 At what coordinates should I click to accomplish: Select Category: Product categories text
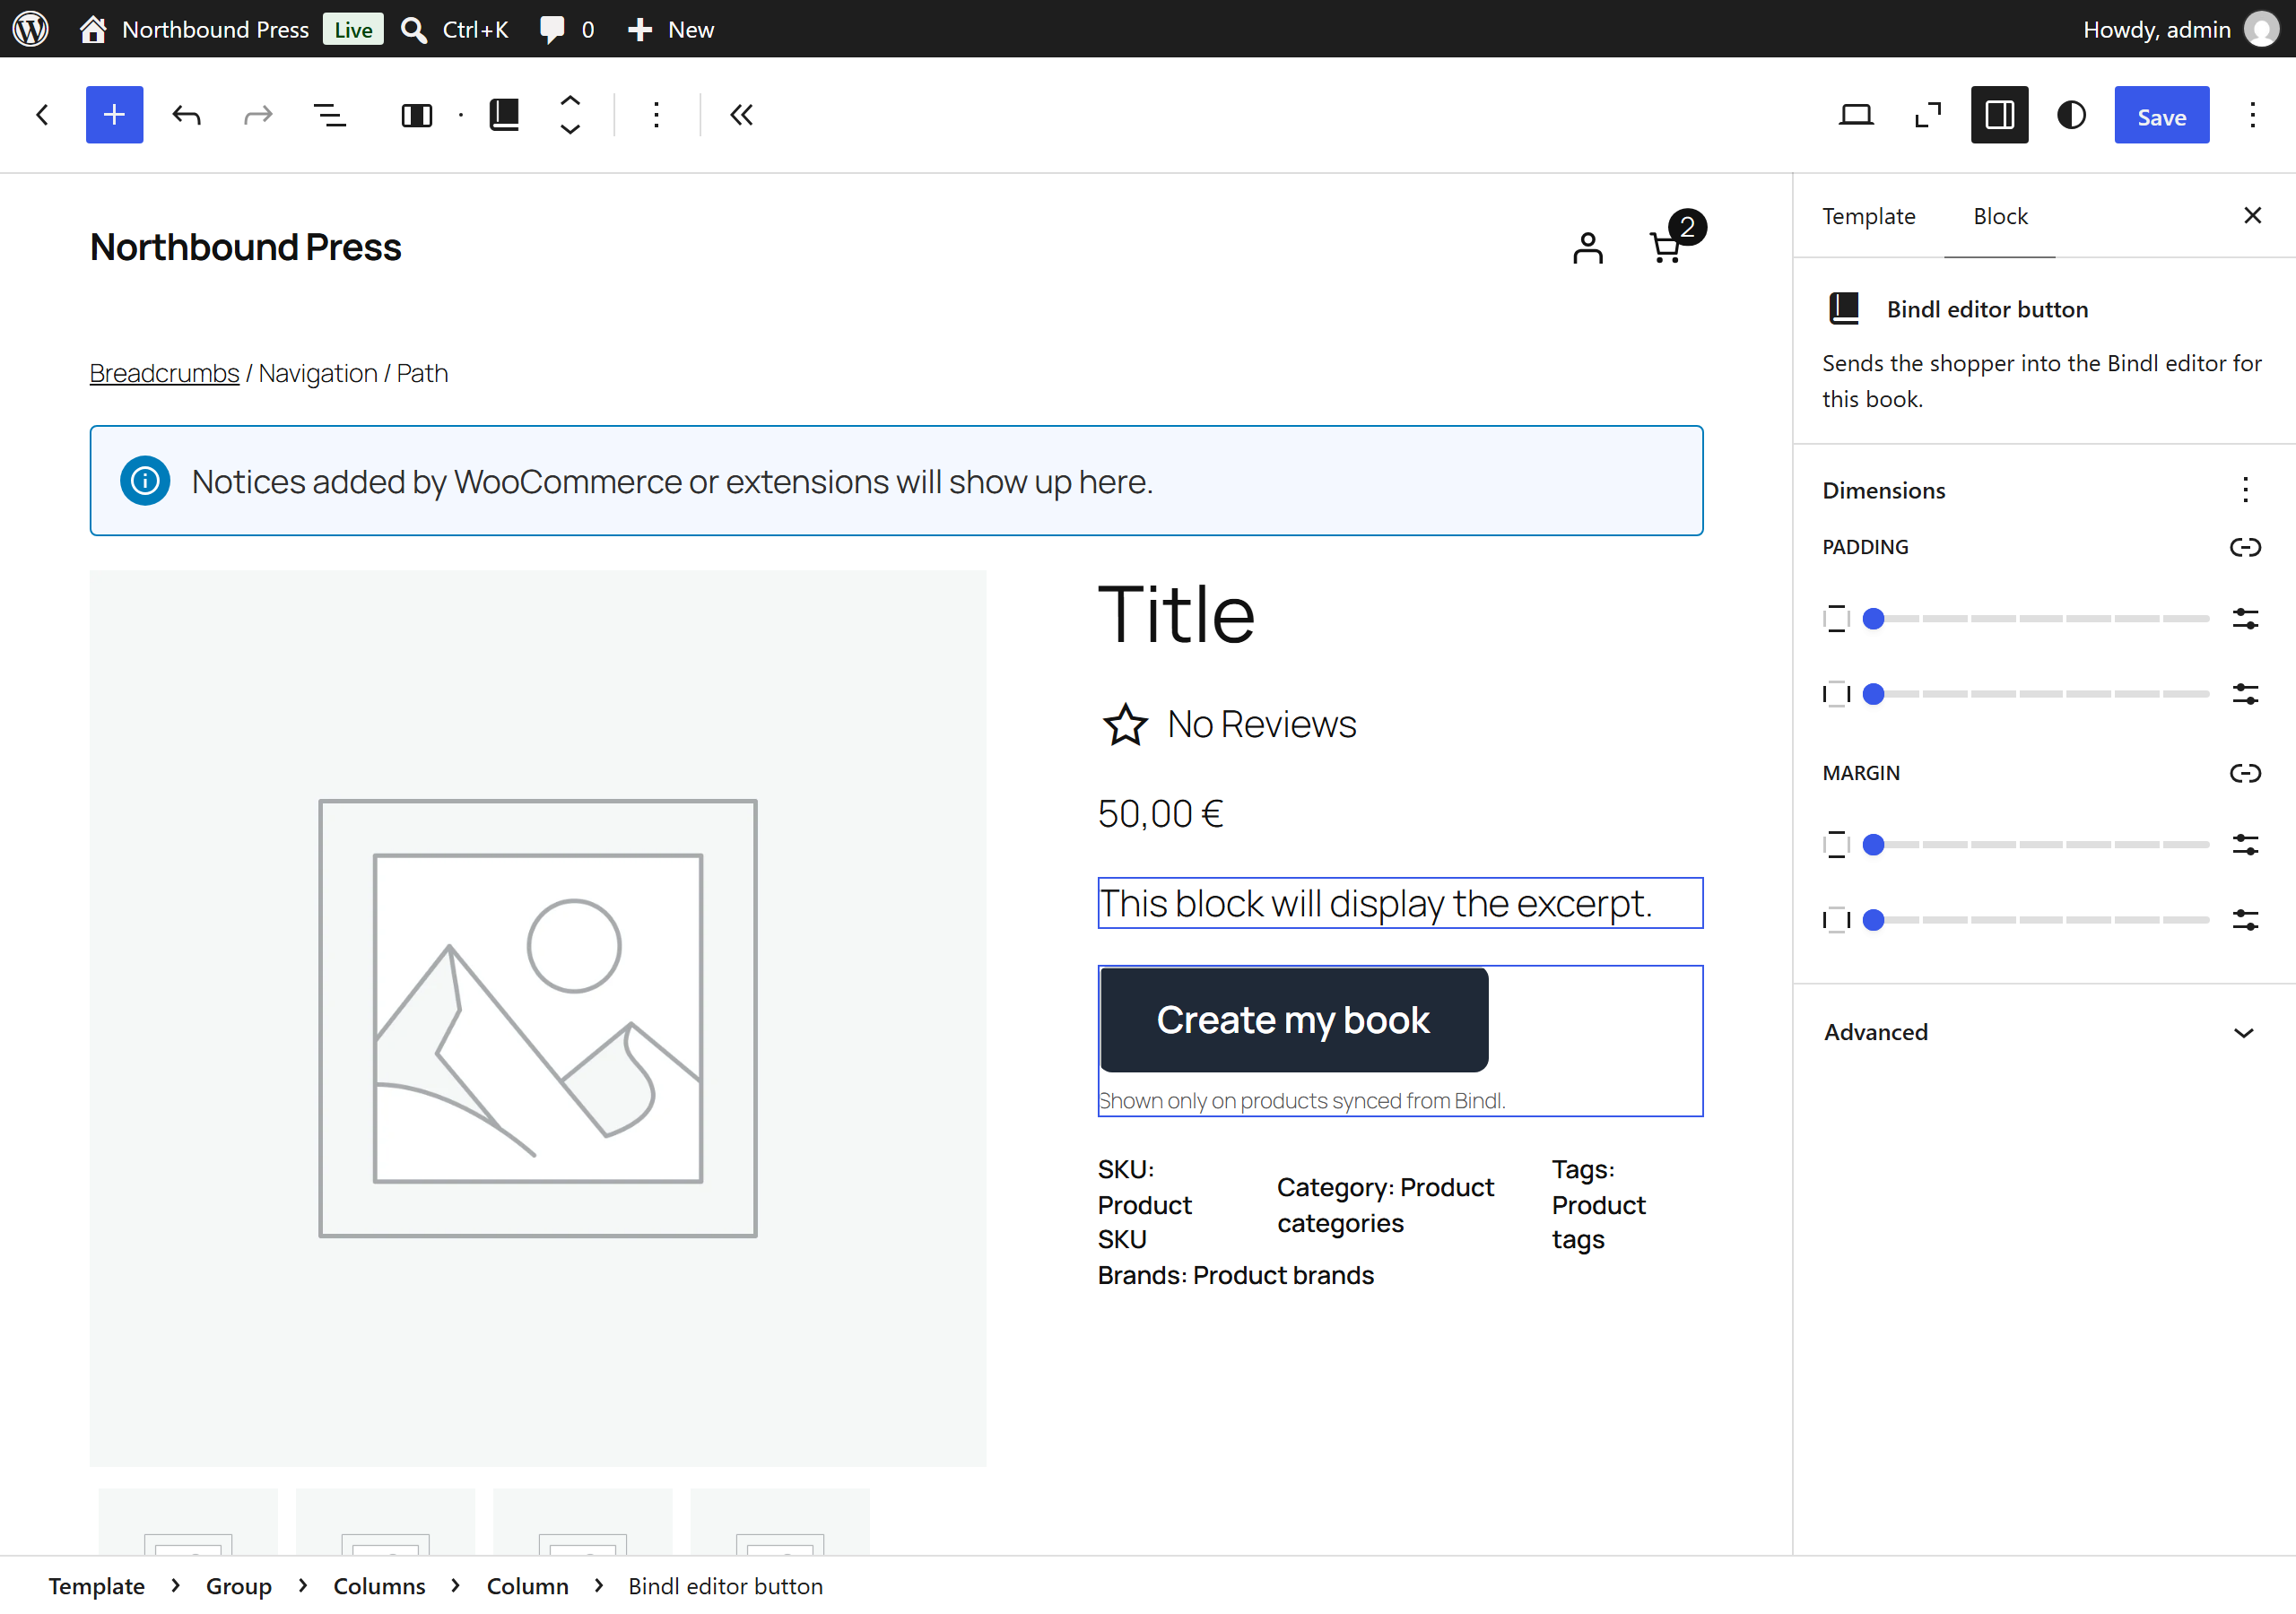1385,1204
